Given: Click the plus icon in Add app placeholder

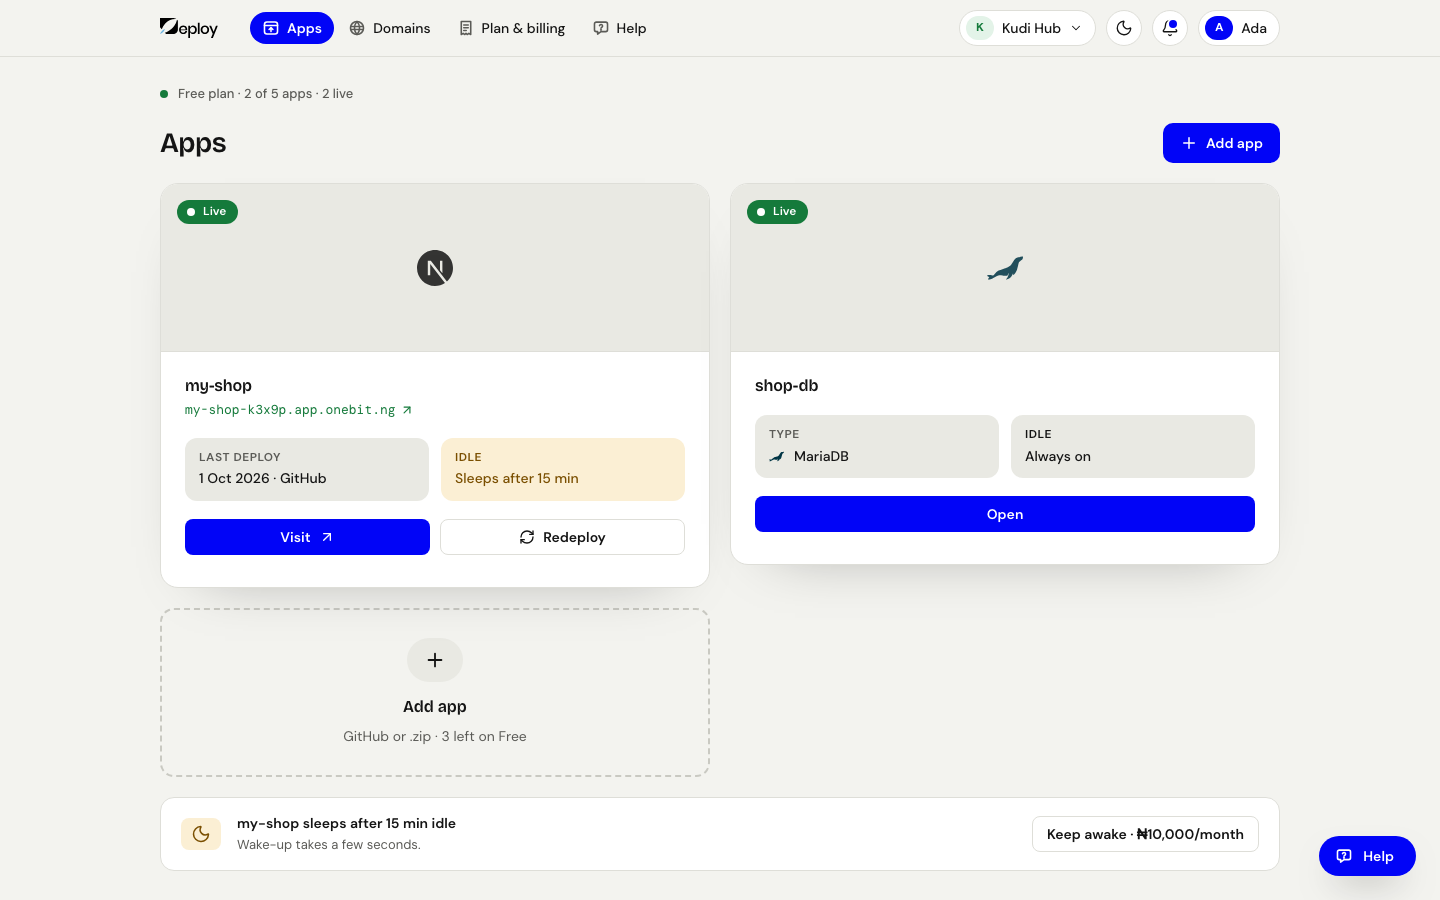Looking at the screenshot, I should (435, 660).
